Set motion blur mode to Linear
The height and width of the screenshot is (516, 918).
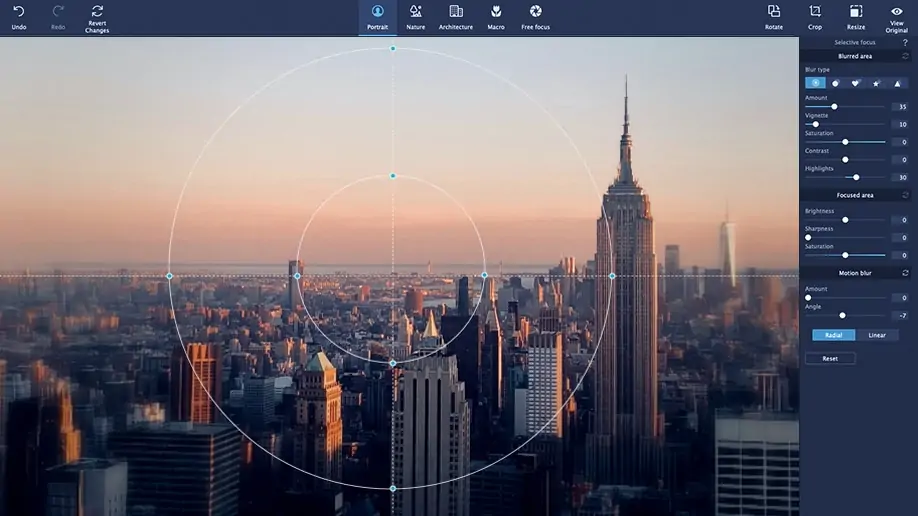(877, 335)
